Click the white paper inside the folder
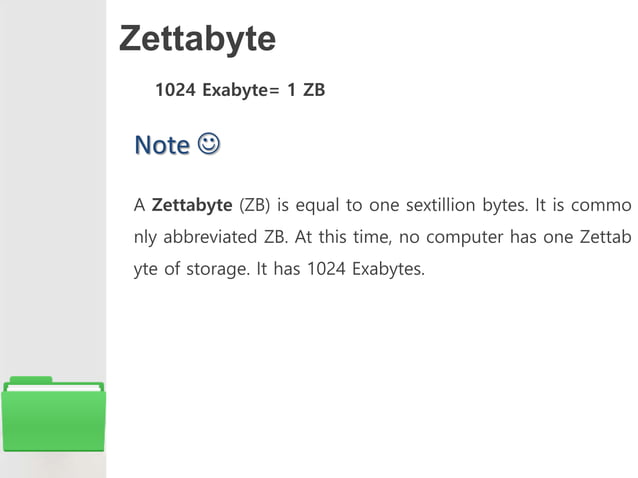This screenshot has width=638, height=478. tap(54, 388)
